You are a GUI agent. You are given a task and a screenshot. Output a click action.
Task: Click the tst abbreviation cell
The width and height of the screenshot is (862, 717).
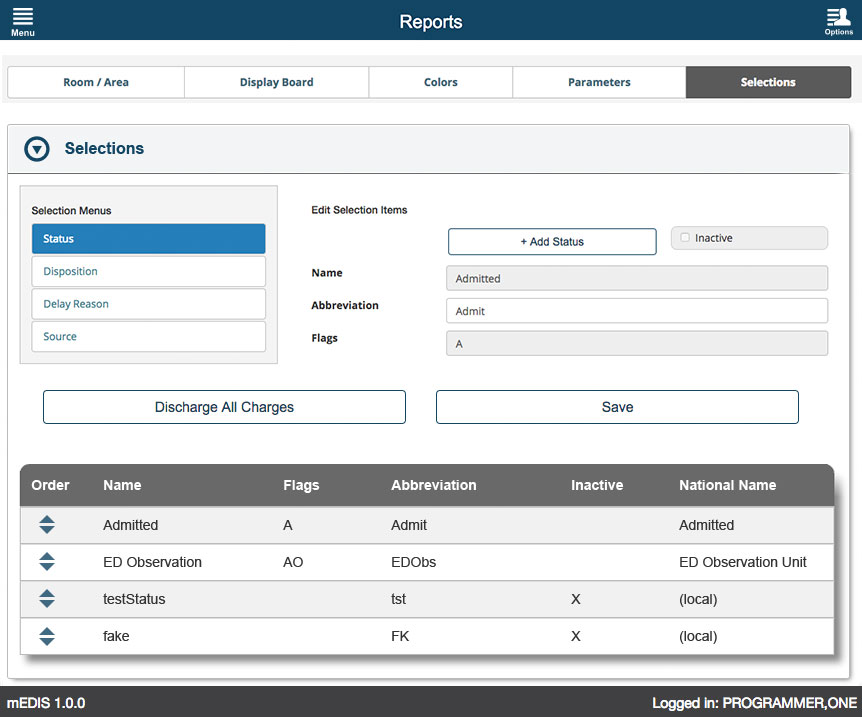coord(399,599)
